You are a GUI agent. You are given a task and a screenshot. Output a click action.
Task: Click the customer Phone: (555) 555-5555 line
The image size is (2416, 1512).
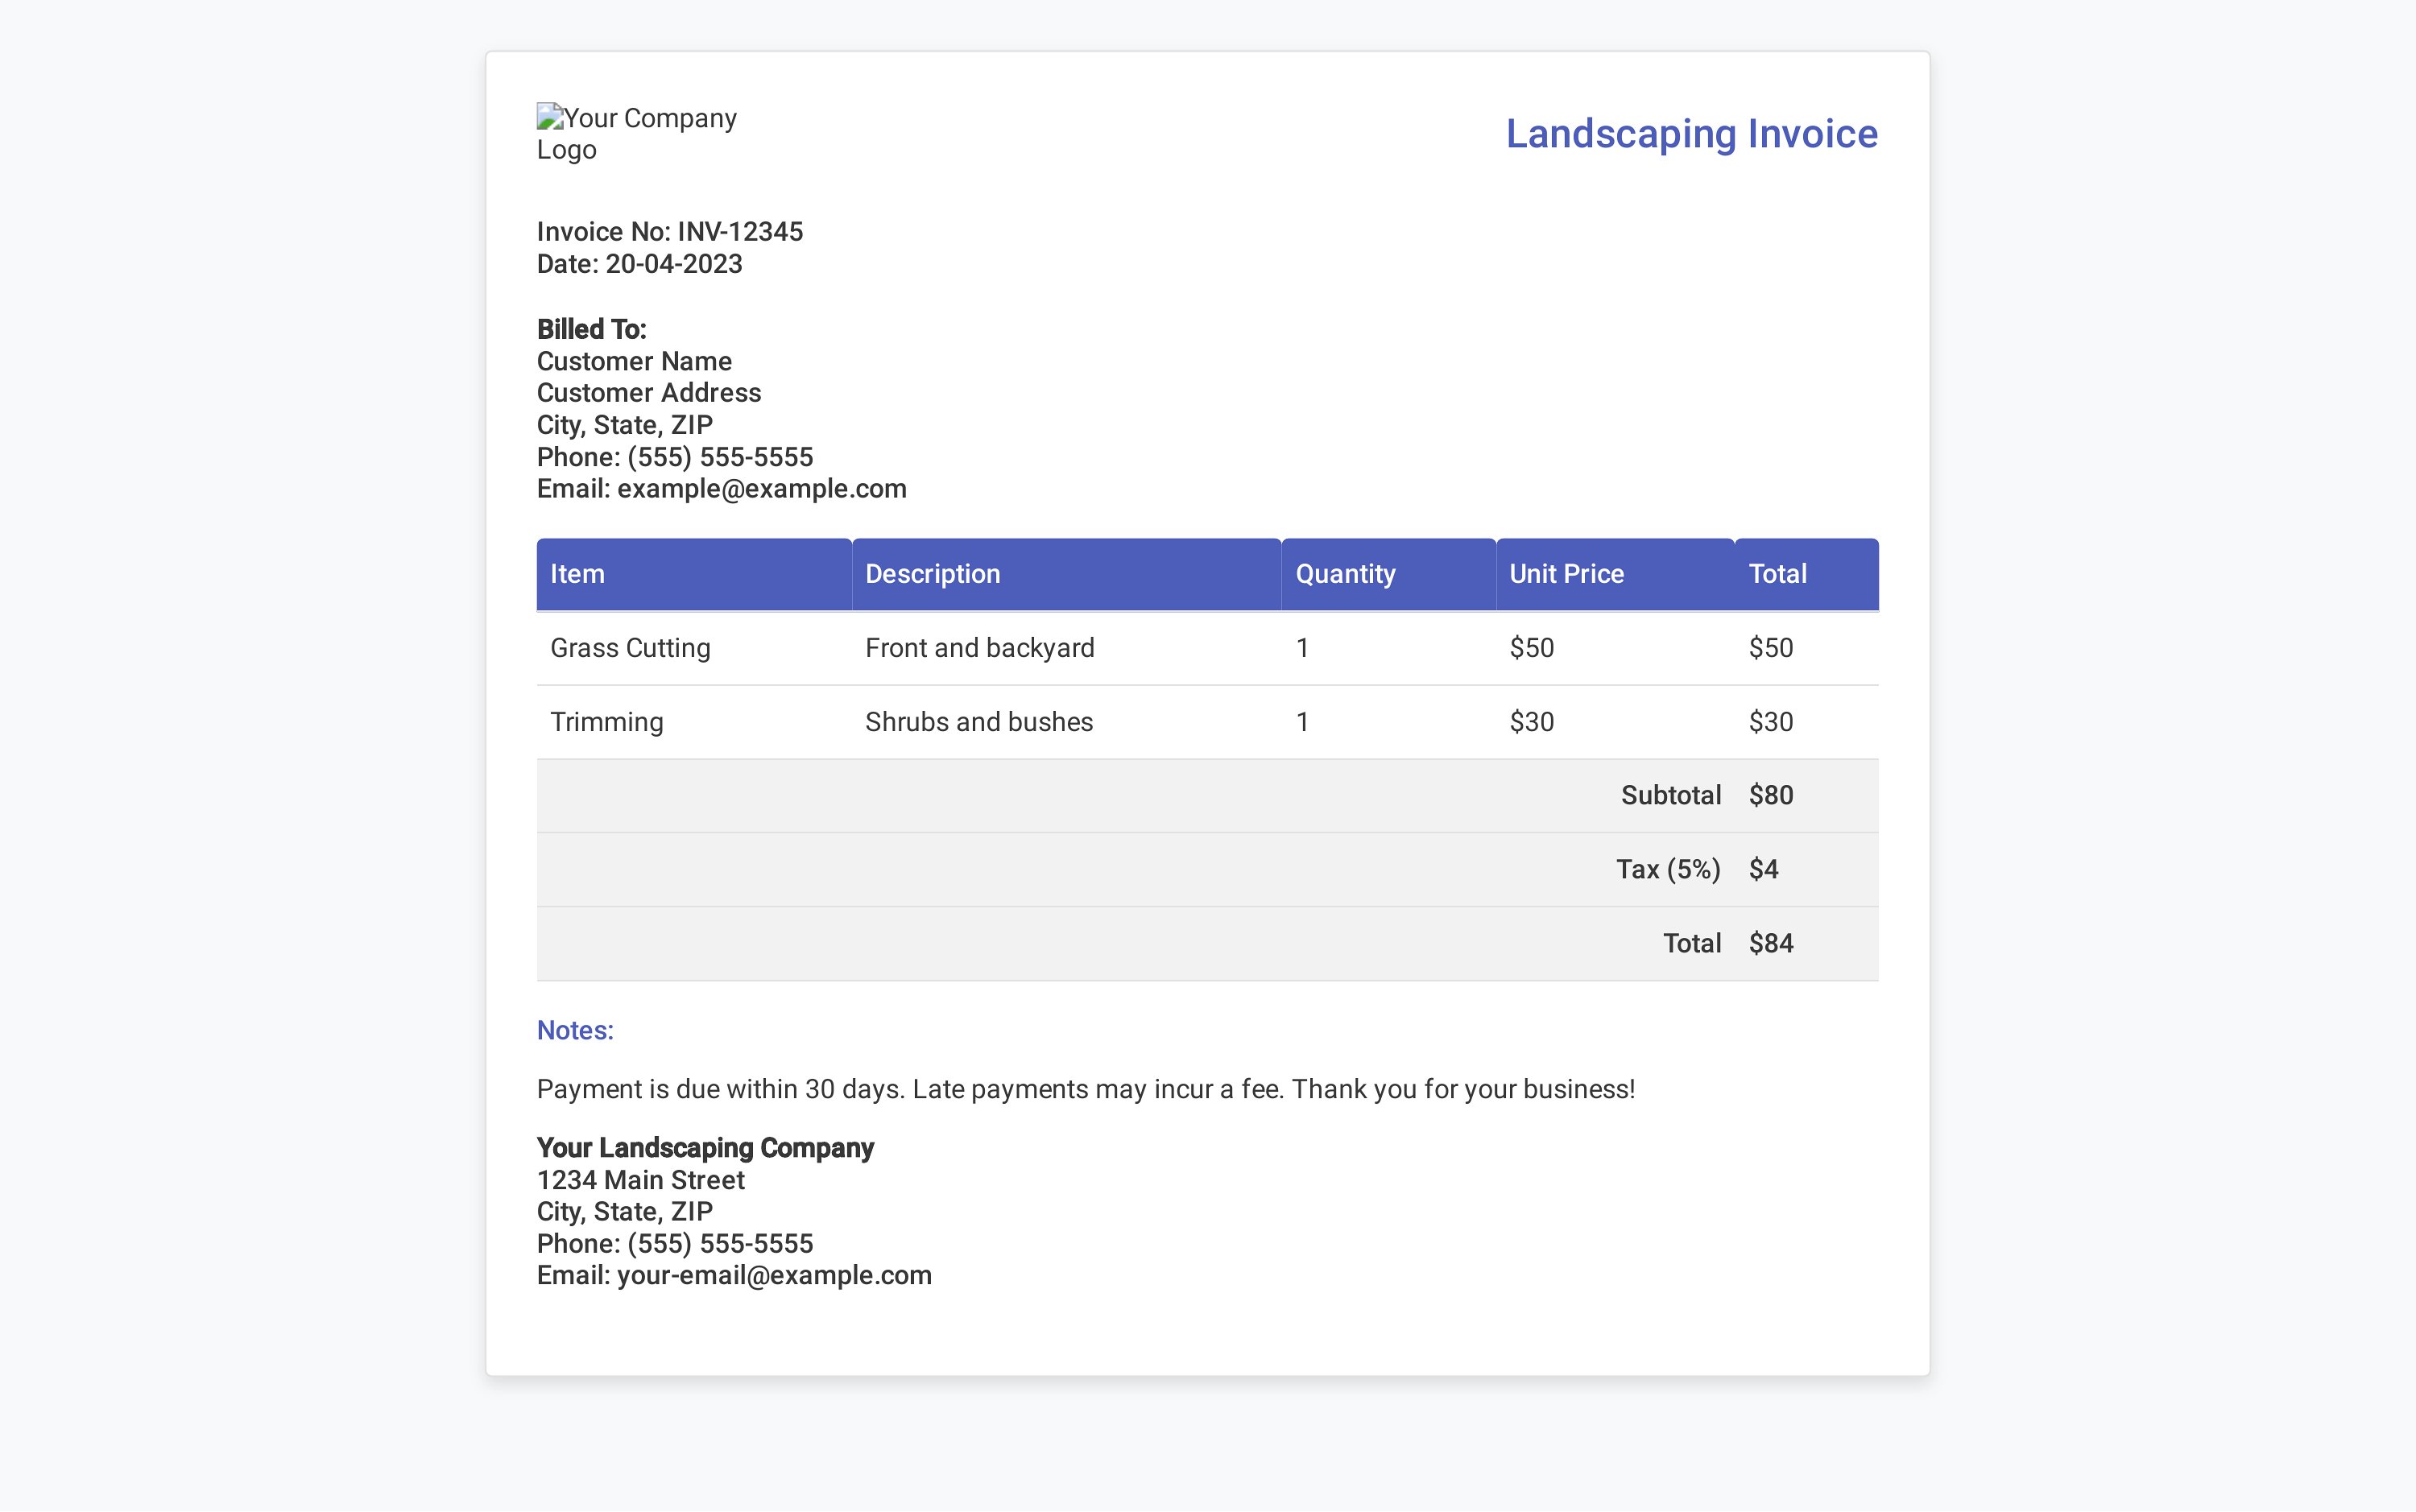(675, 457)
